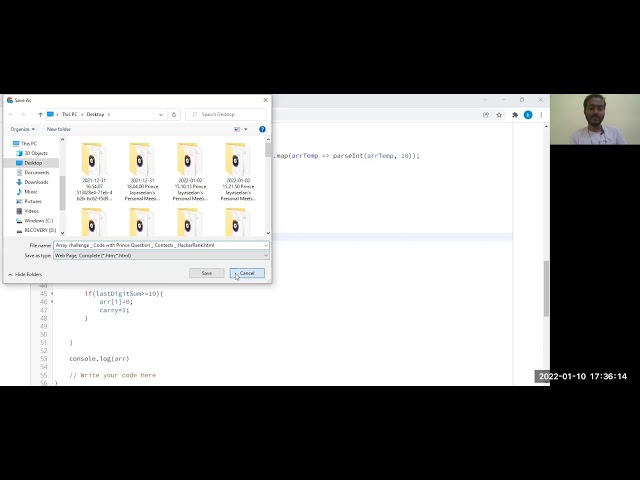The height and width of the screenshot is (480, 640).
Task: Select Desktop in navigation tree
Action: [x=33, y=163]
